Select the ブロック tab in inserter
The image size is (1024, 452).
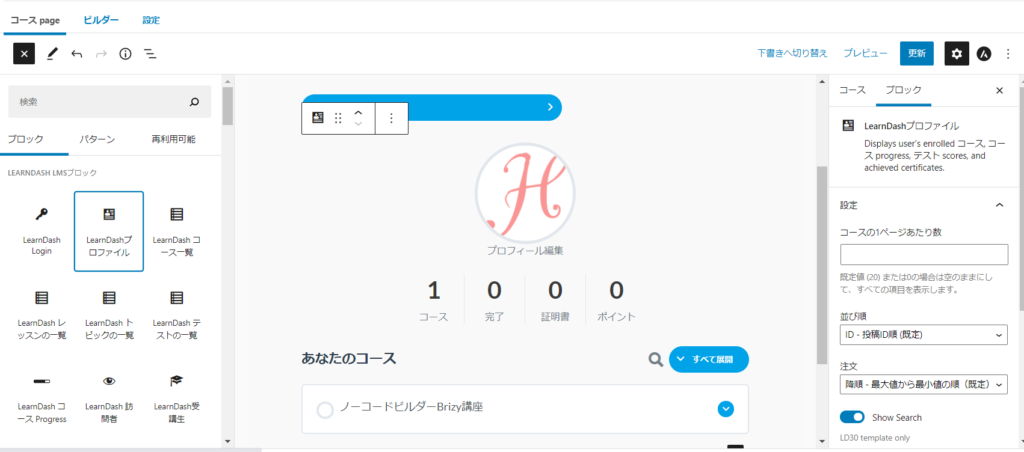click(25, 139)
